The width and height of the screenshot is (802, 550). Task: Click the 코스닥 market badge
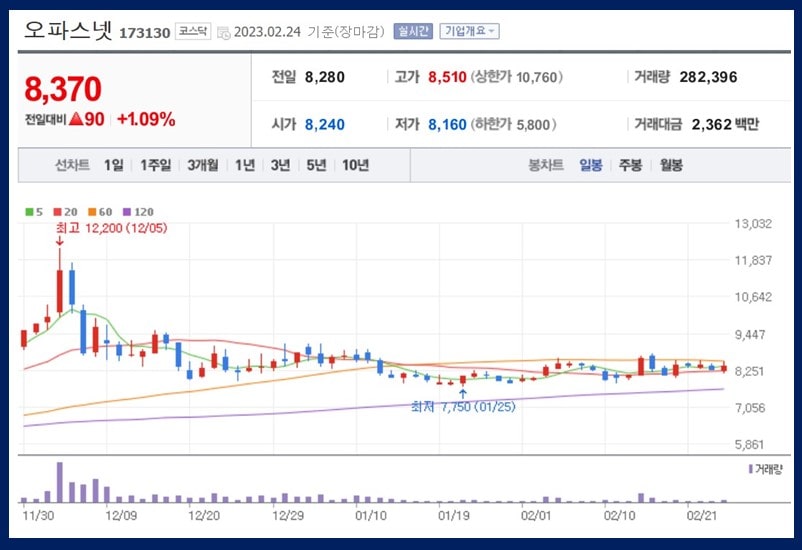(193, 31)
